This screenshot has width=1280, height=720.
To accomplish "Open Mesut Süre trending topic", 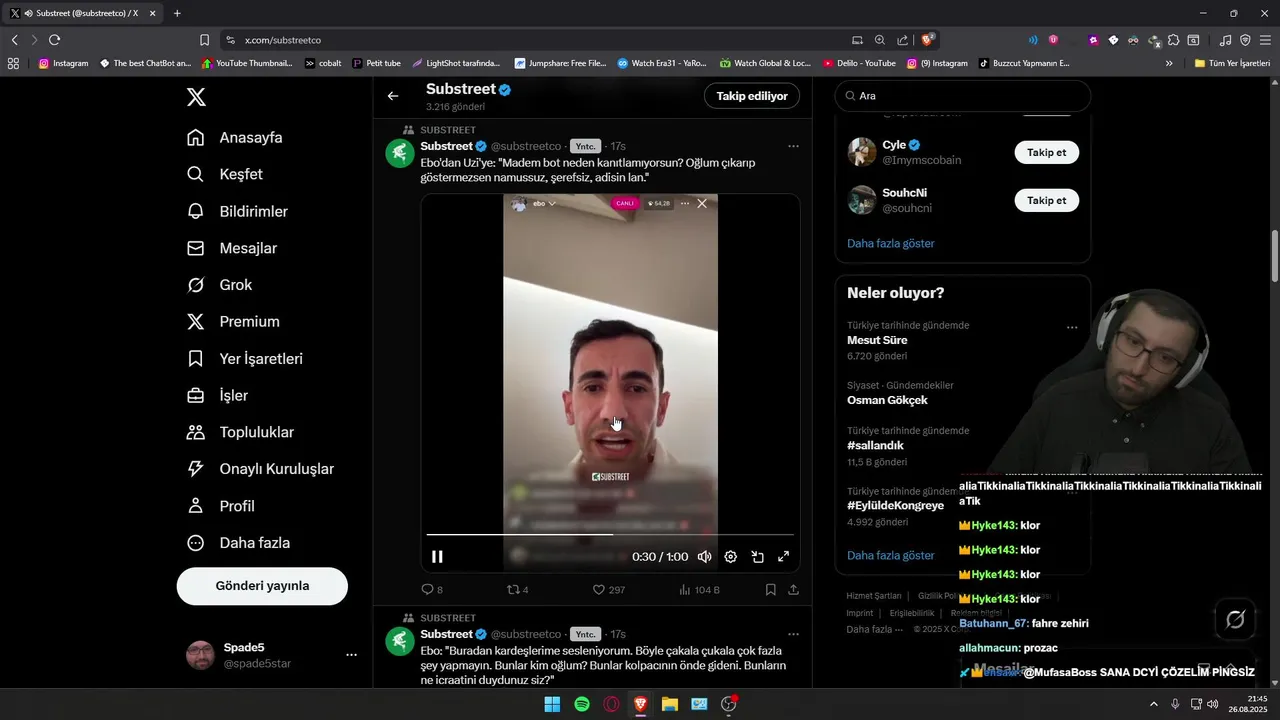I will [x=876, y=340].
